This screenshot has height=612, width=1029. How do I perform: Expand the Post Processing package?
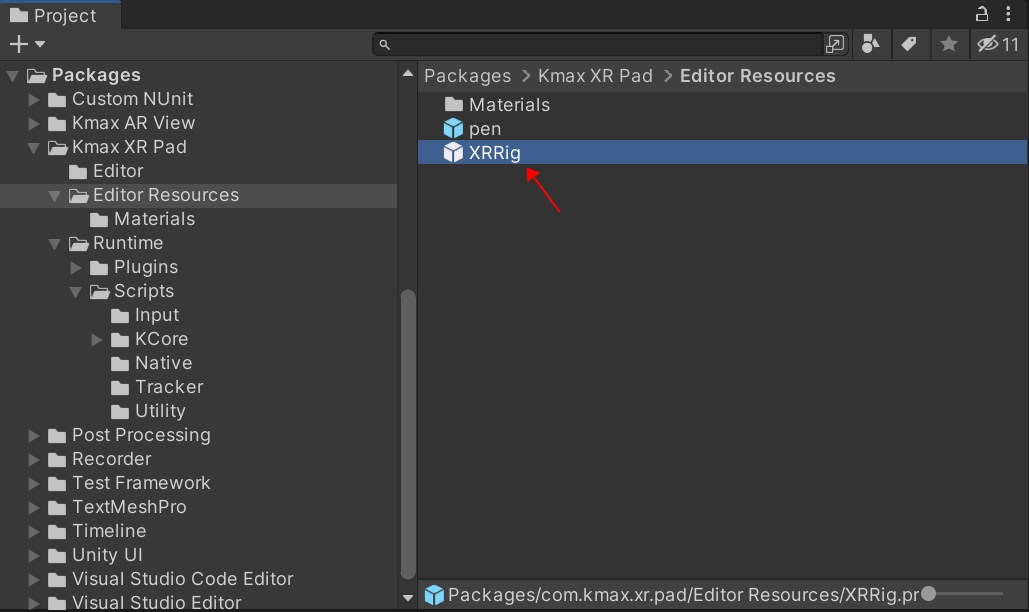coord(33,436)
